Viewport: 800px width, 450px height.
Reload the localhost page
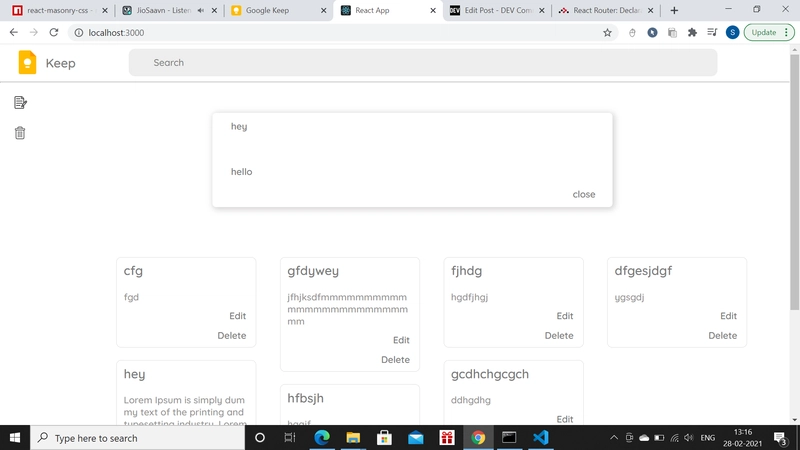point(54,32)
